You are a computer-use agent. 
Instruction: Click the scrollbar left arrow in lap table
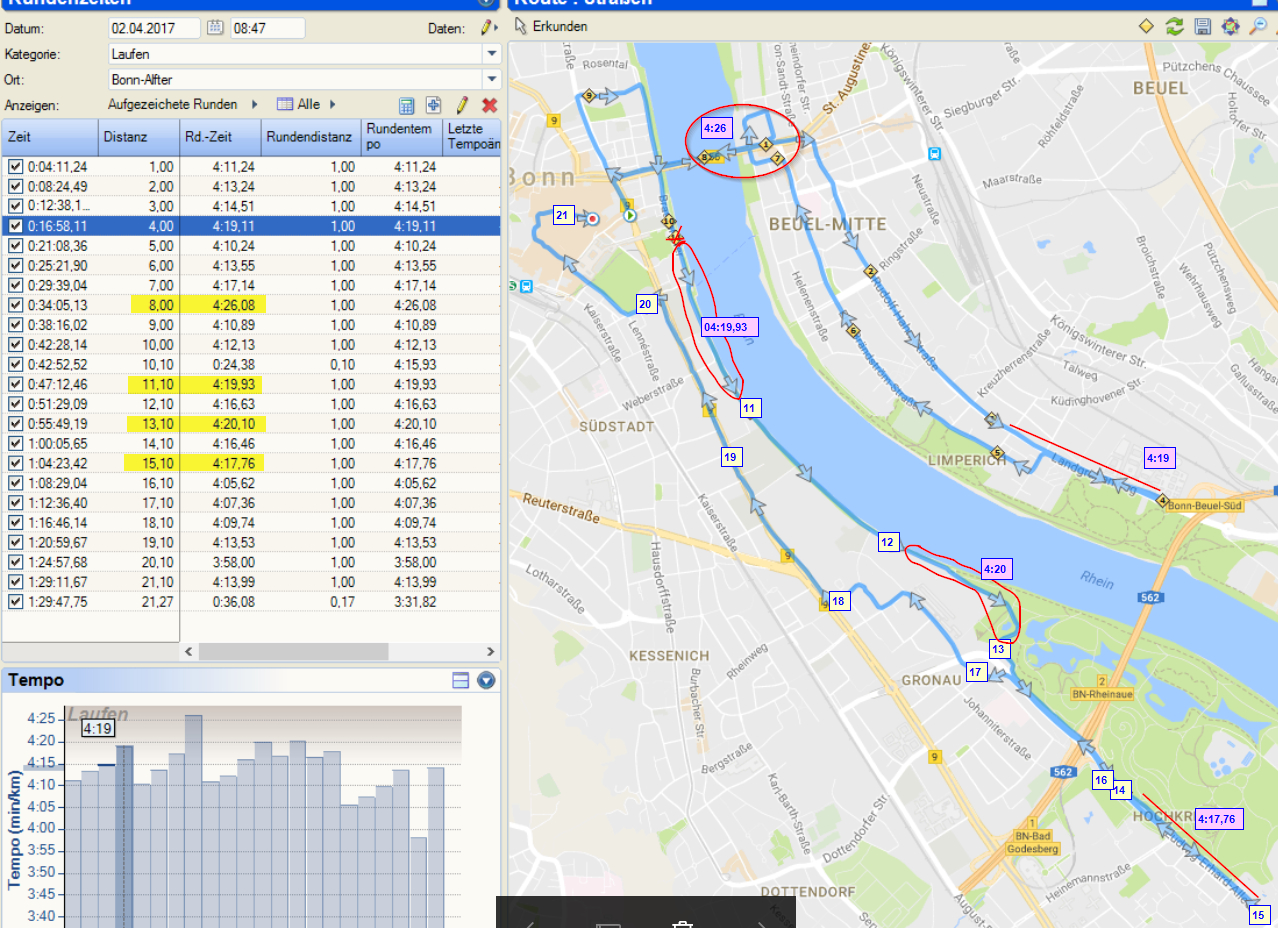(x=188, y=651)
